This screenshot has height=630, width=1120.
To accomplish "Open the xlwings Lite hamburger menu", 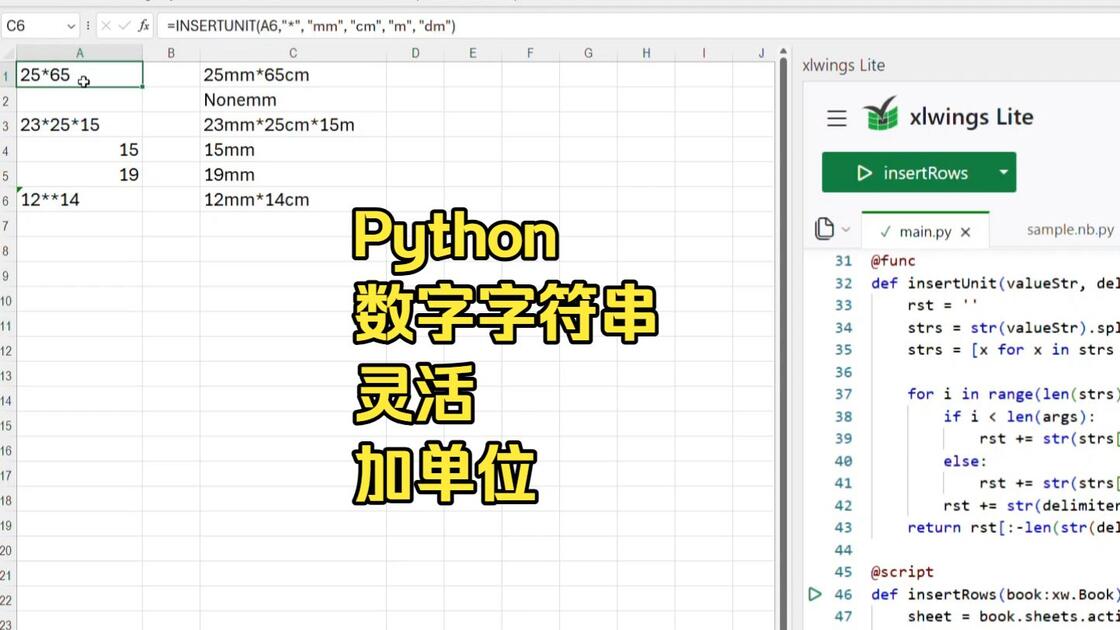I will coord(836,118).
